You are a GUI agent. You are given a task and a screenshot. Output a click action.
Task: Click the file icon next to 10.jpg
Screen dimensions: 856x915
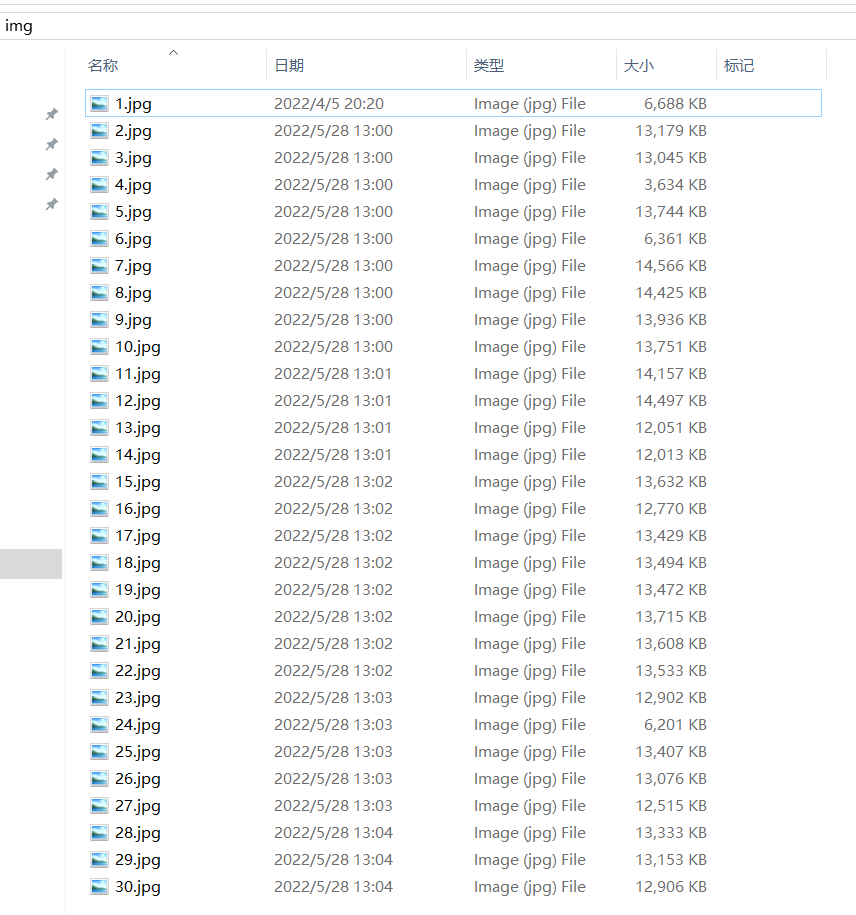pyautogui.click(x=99, y=346)
